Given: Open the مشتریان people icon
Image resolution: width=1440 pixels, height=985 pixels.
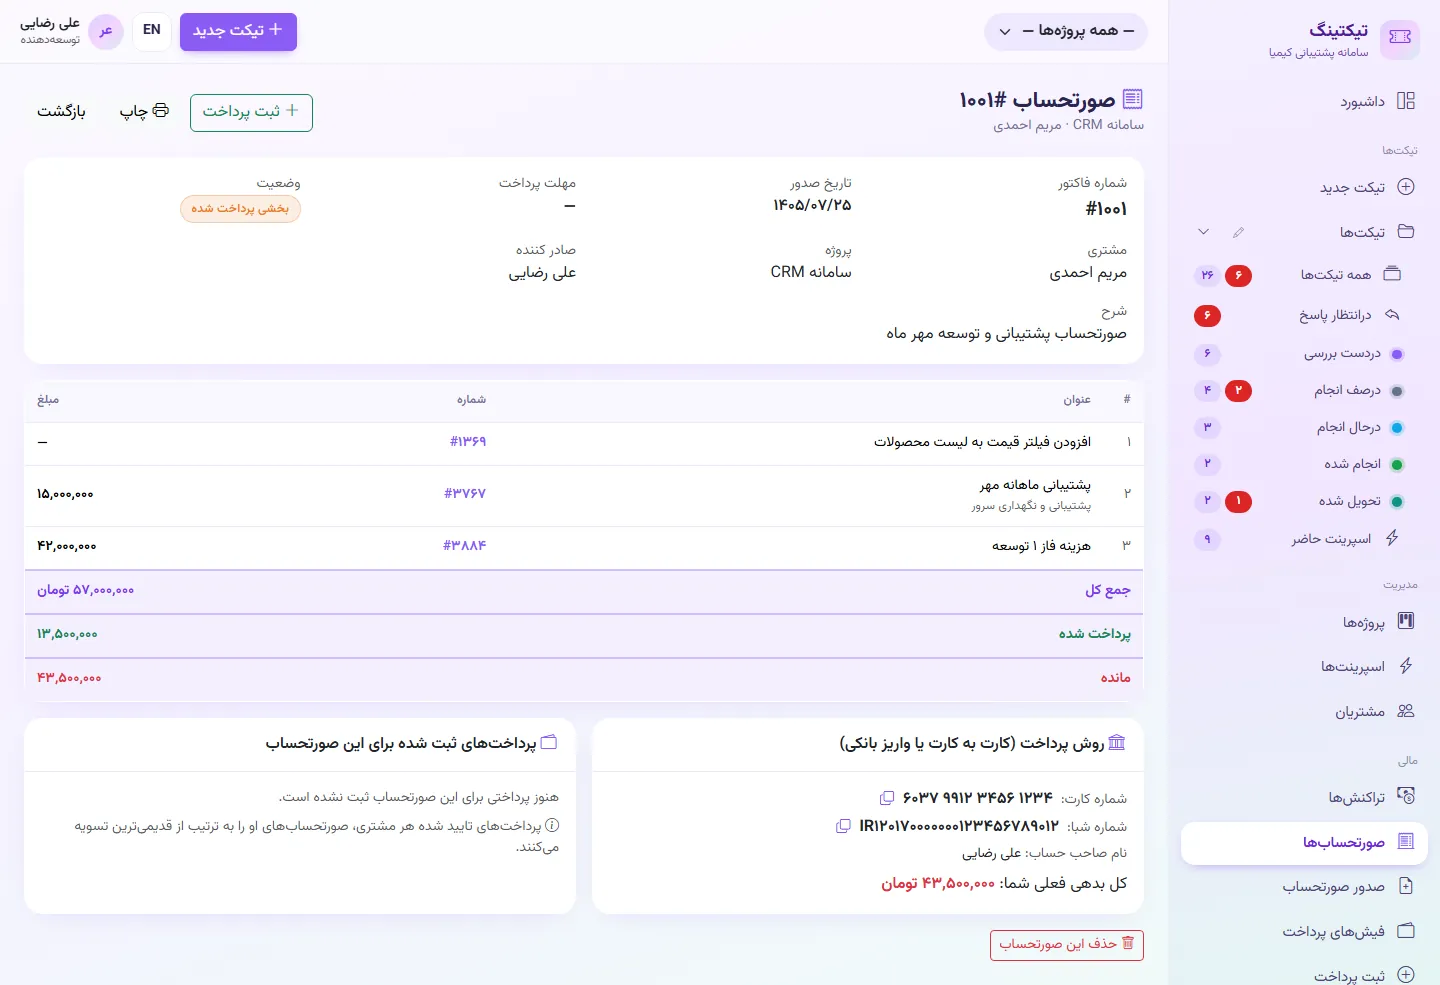Looking at the screenshot, I should coord(1406,711).
